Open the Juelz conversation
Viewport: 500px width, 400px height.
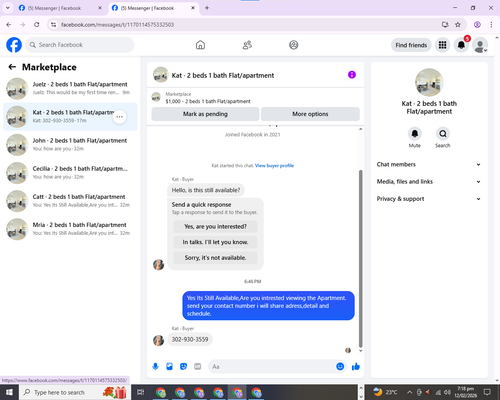(70, 89)
